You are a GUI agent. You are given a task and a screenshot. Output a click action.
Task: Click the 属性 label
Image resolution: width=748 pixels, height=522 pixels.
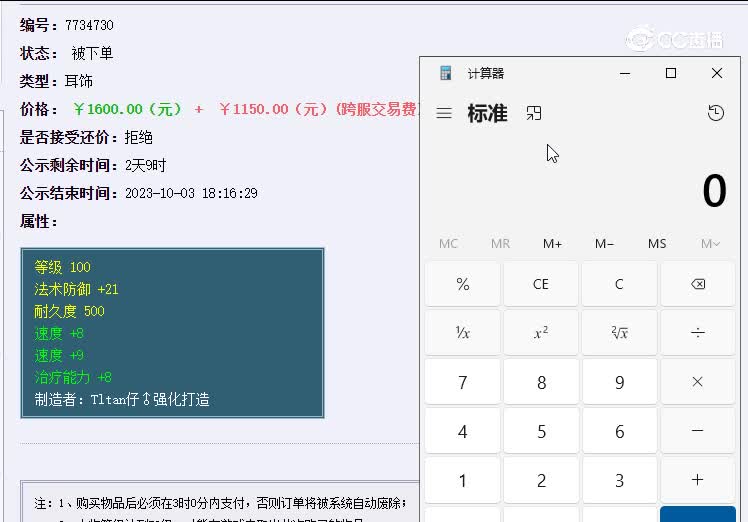[x=38, y=221]
